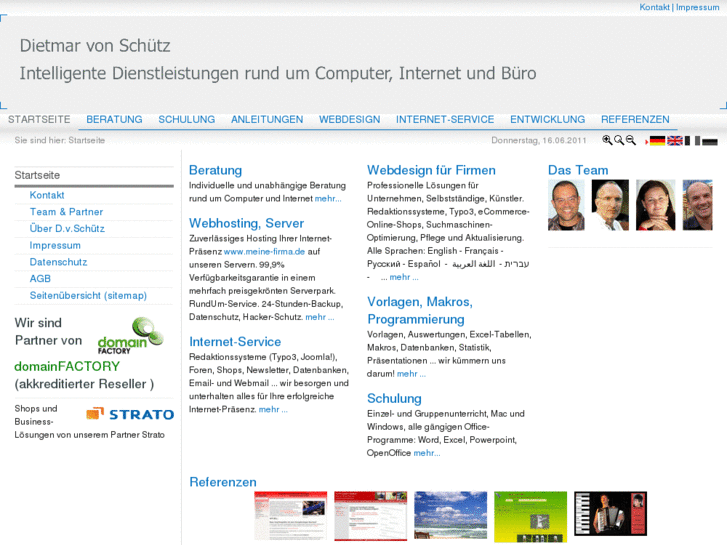This screenshot has width=727, height=545.
Task: Open Datenschutz in the sidebar
Action: click(58, 262)
